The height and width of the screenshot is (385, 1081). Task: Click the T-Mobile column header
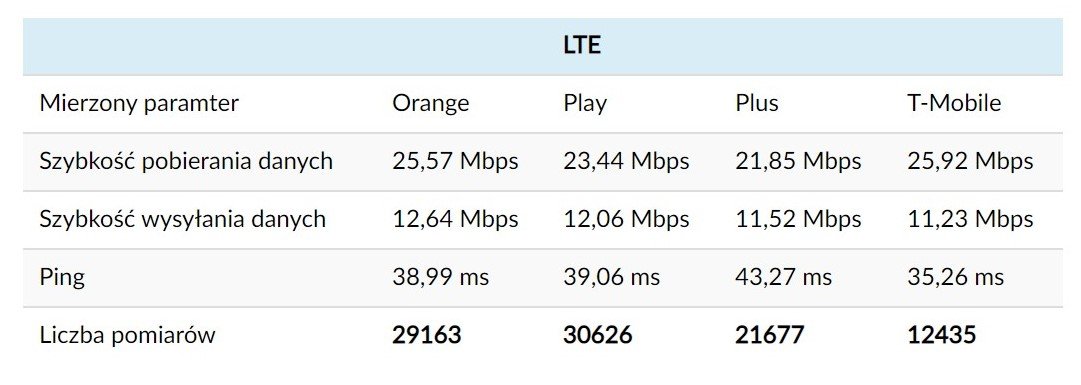954,103
